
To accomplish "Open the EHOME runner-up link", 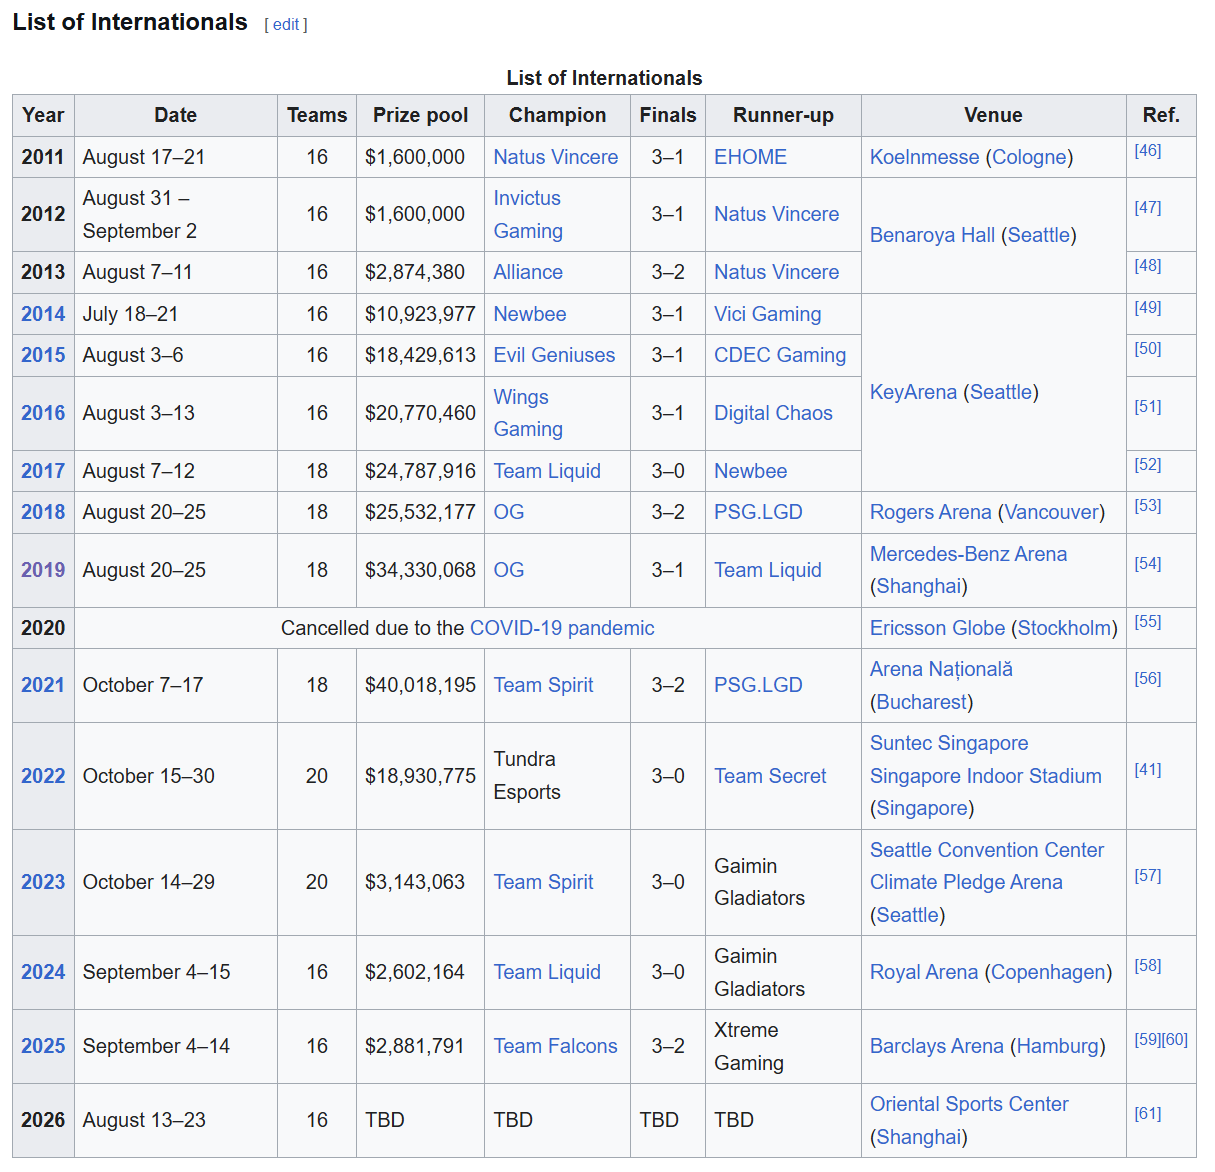I will point(750,157).
